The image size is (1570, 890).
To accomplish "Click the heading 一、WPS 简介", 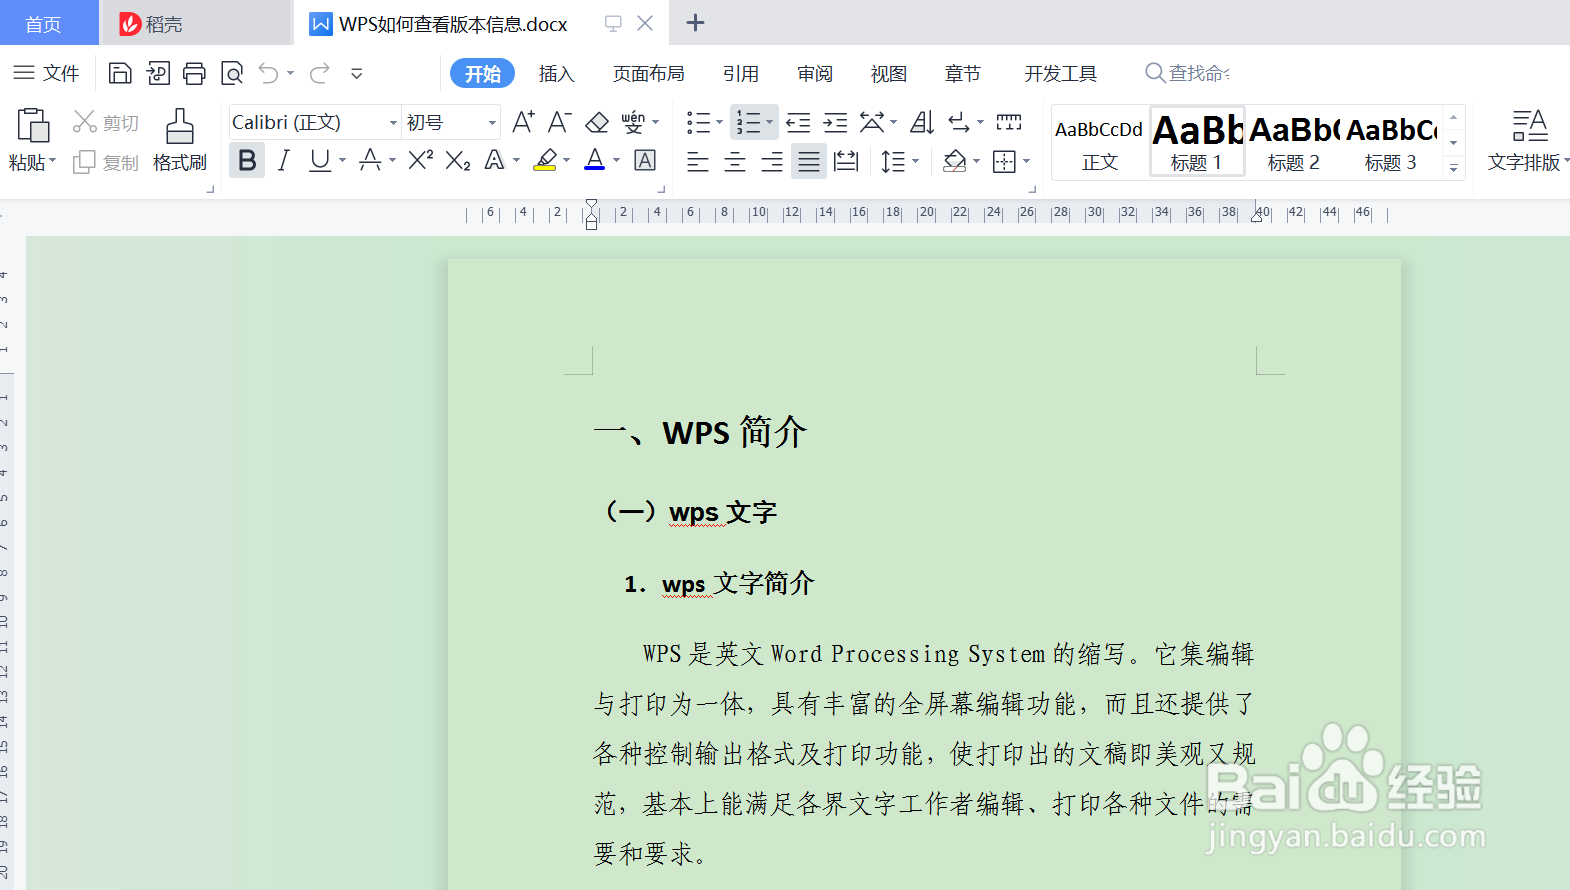I will click(700, 432).
